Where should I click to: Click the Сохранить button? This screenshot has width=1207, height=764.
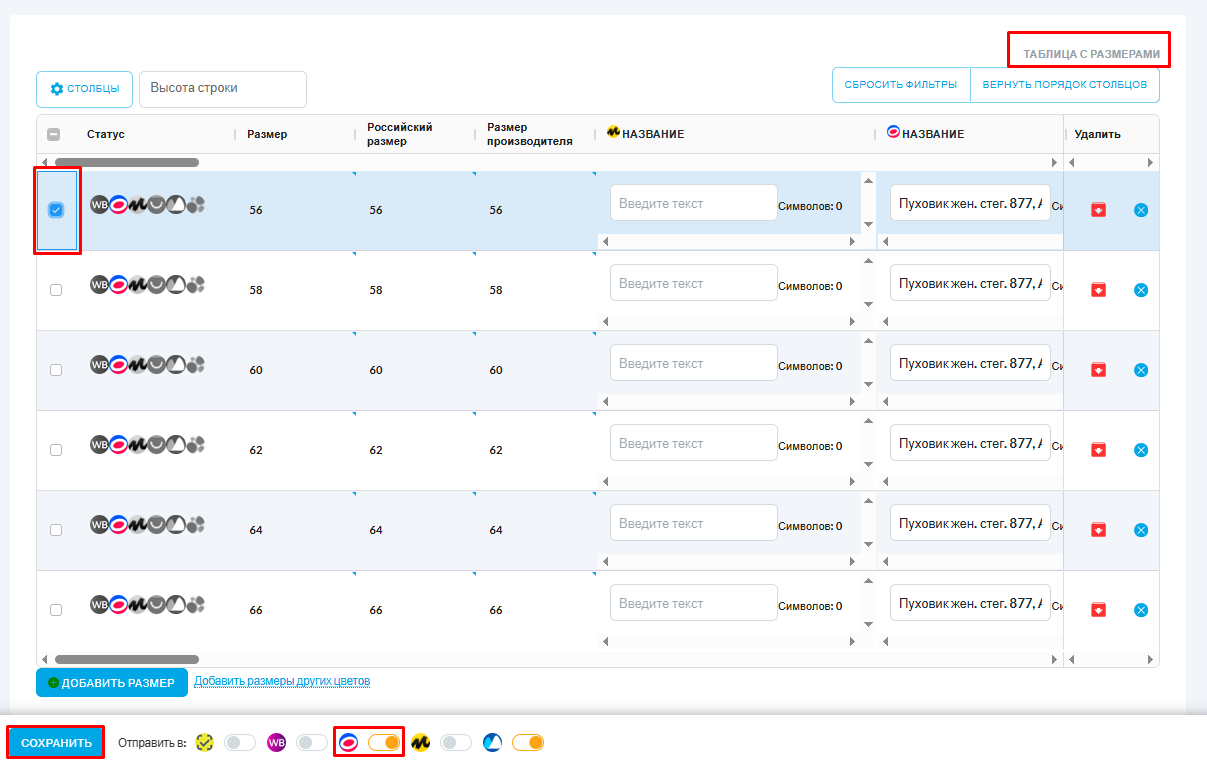(x=56, y=743)
